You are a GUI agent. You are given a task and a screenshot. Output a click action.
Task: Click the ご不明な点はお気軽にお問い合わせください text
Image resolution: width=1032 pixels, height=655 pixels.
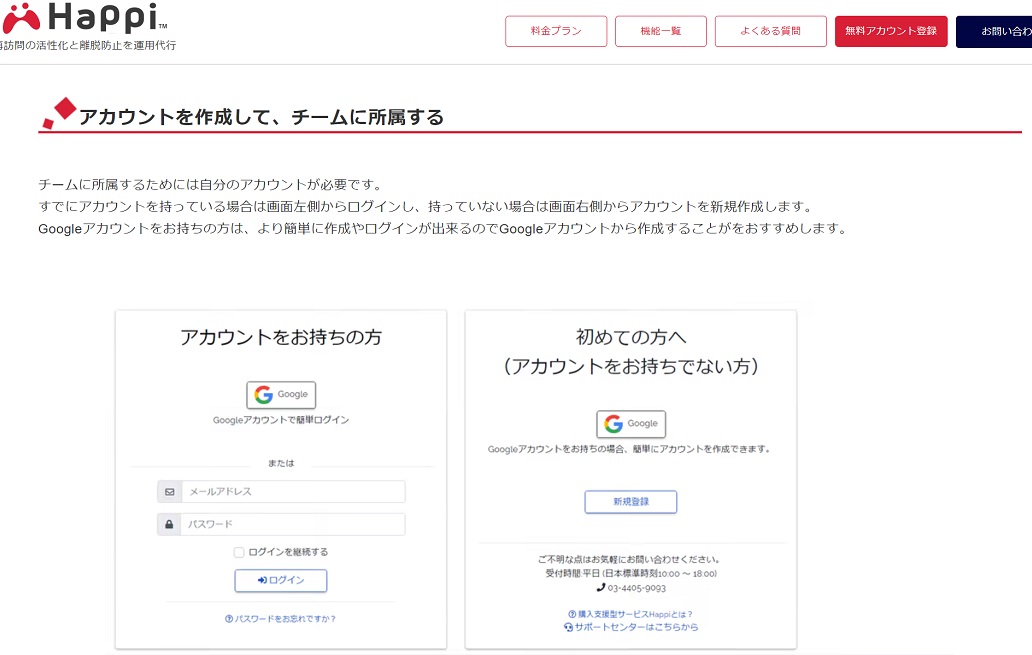click(631, 560)
